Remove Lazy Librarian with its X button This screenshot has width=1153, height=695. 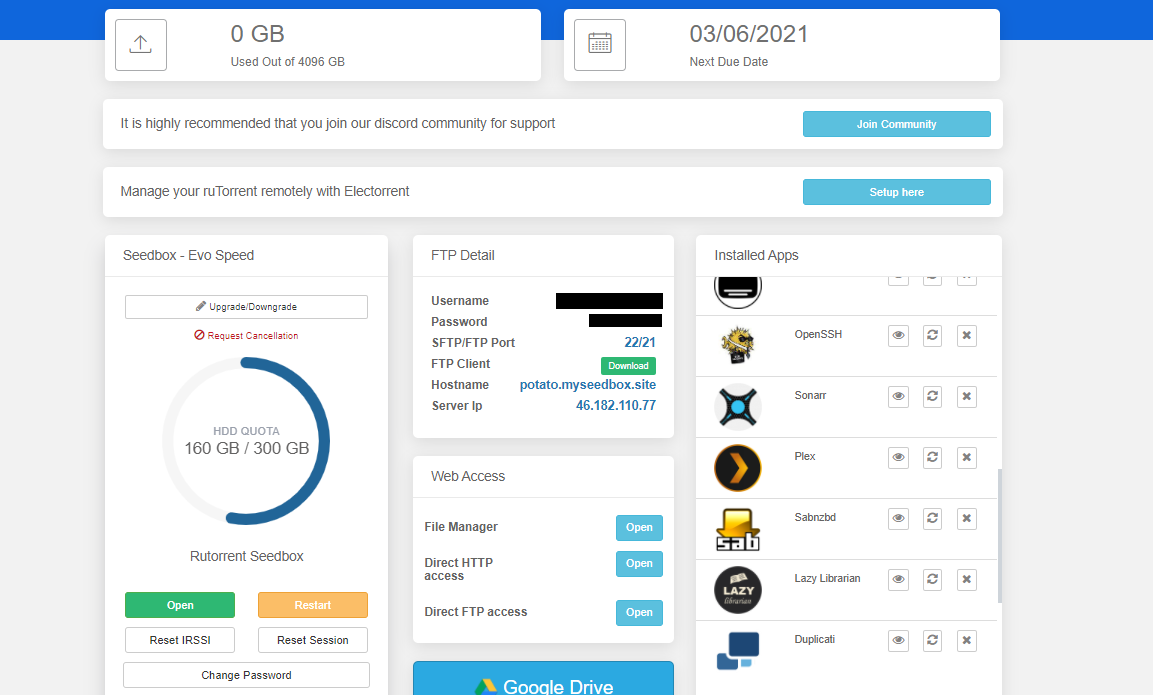(x=965, y=579)
